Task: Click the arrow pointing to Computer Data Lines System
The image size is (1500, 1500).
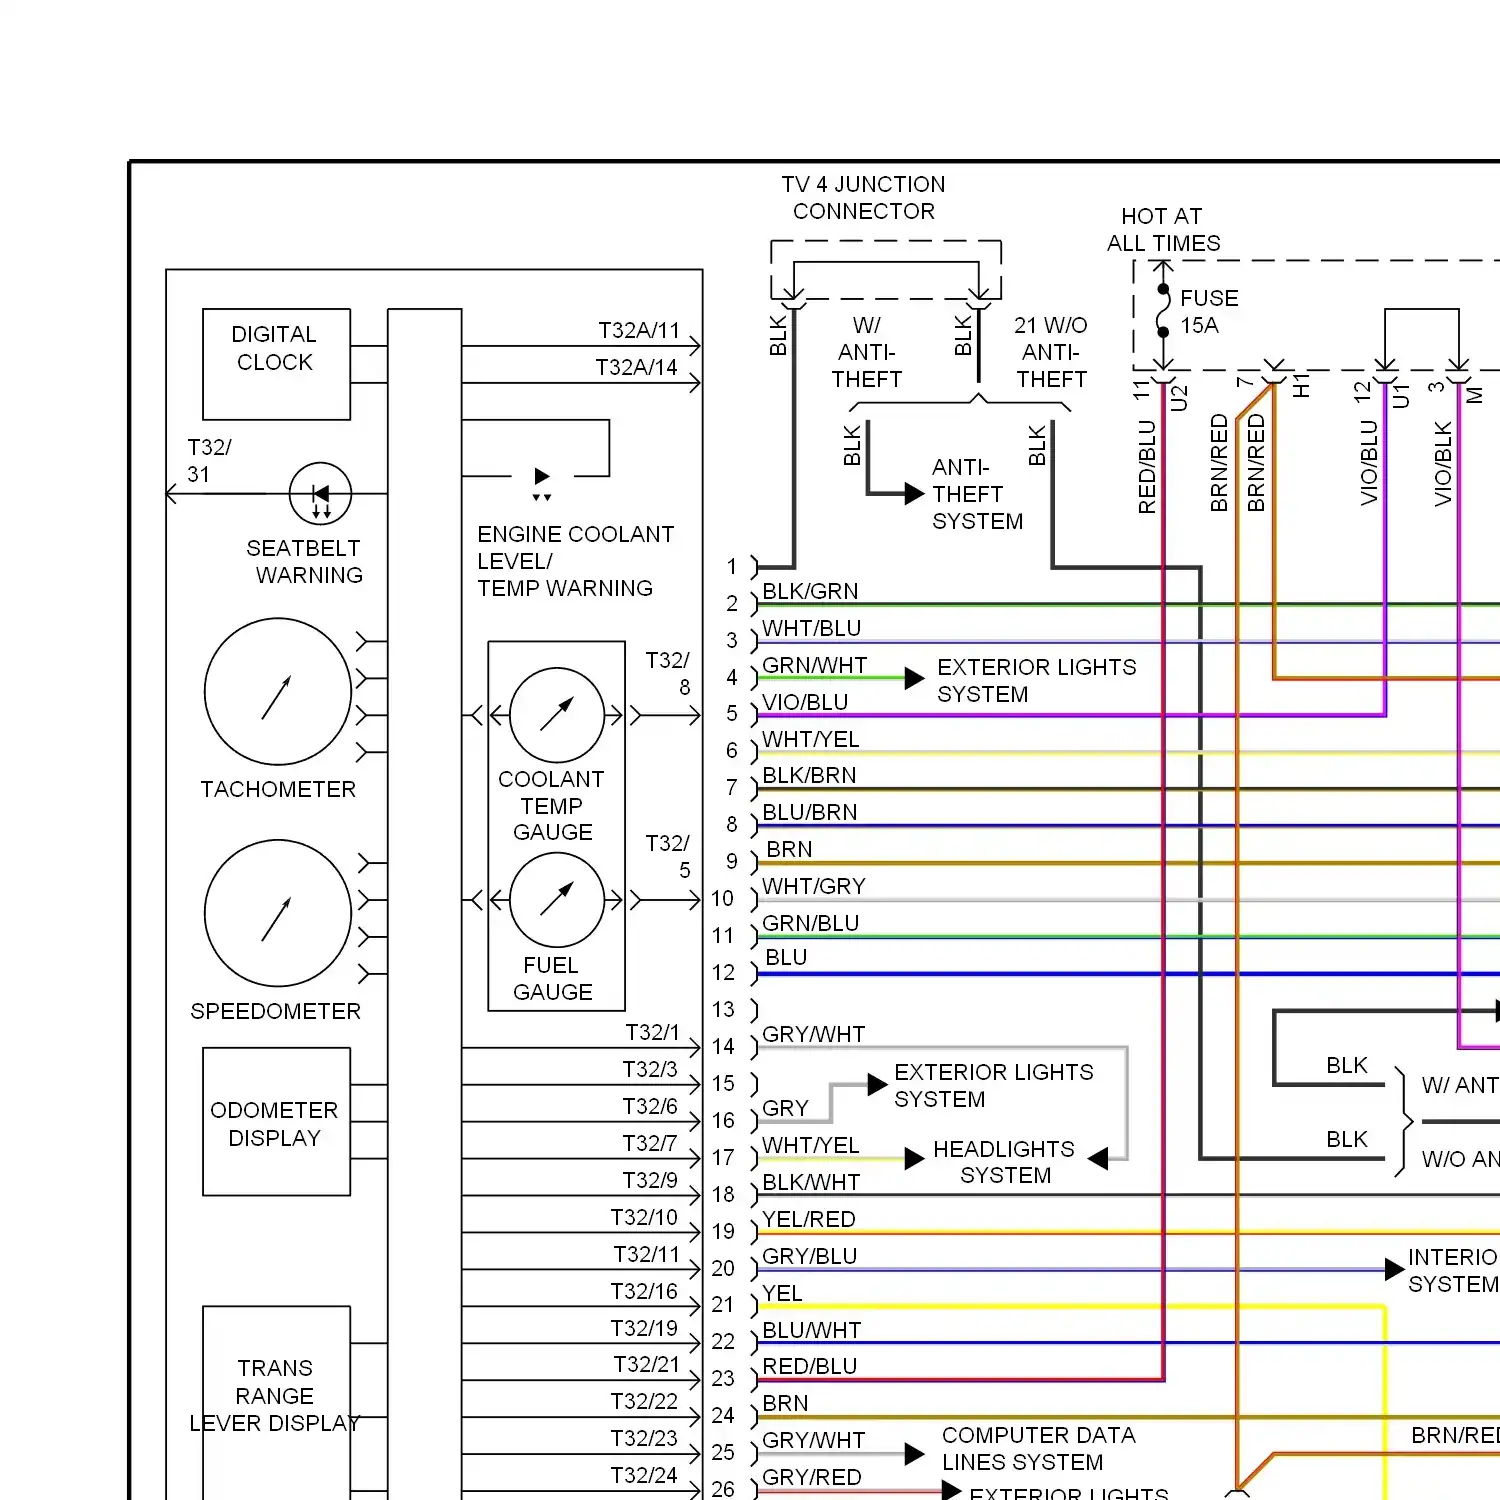Action: click(914, 1454)
